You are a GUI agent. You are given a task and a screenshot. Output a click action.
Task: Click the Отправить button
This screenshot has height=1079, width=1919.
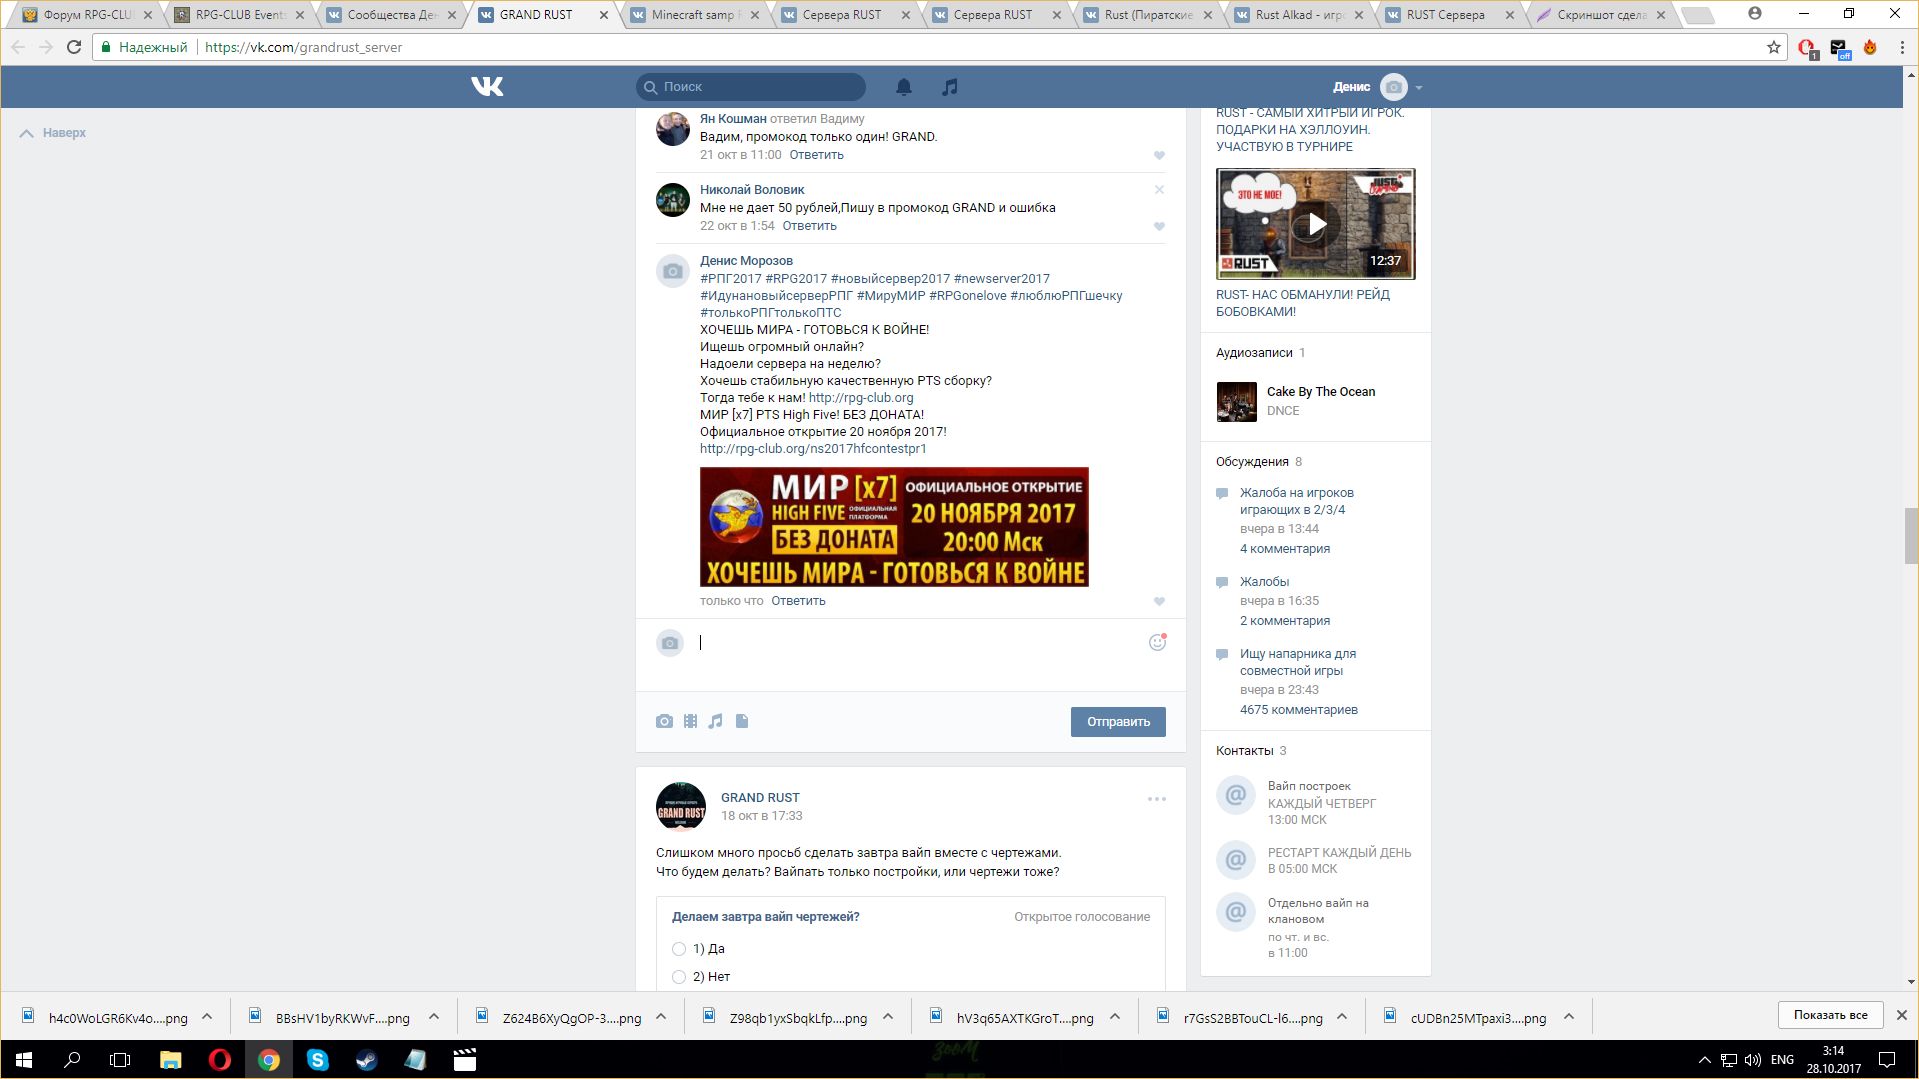(1118, 722)
